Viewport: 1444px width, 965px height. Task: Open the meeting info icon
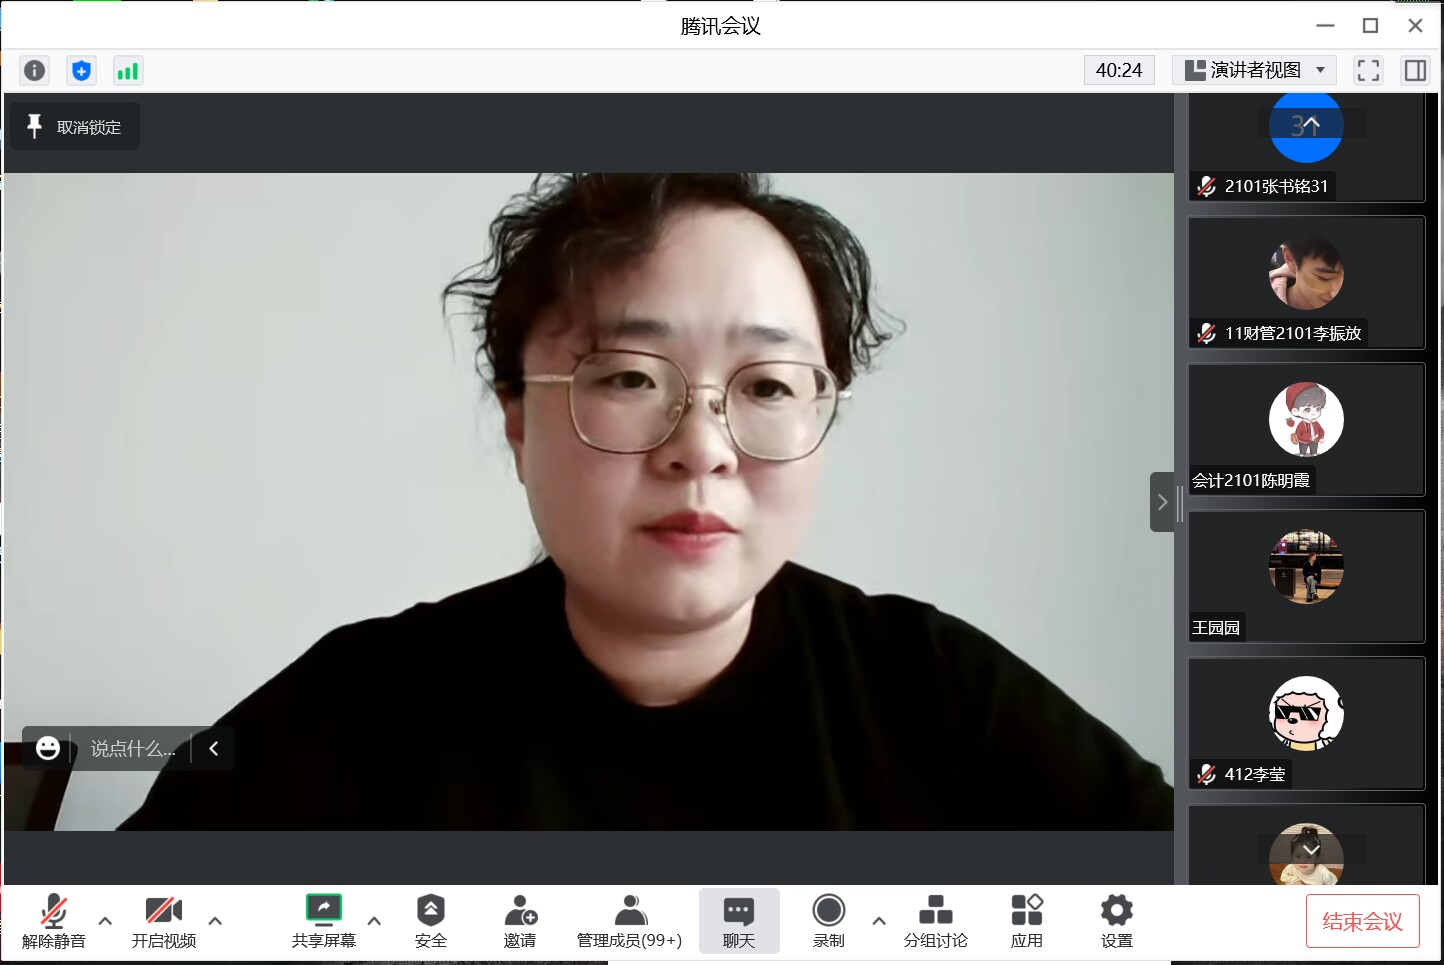[x=35, y=70]
